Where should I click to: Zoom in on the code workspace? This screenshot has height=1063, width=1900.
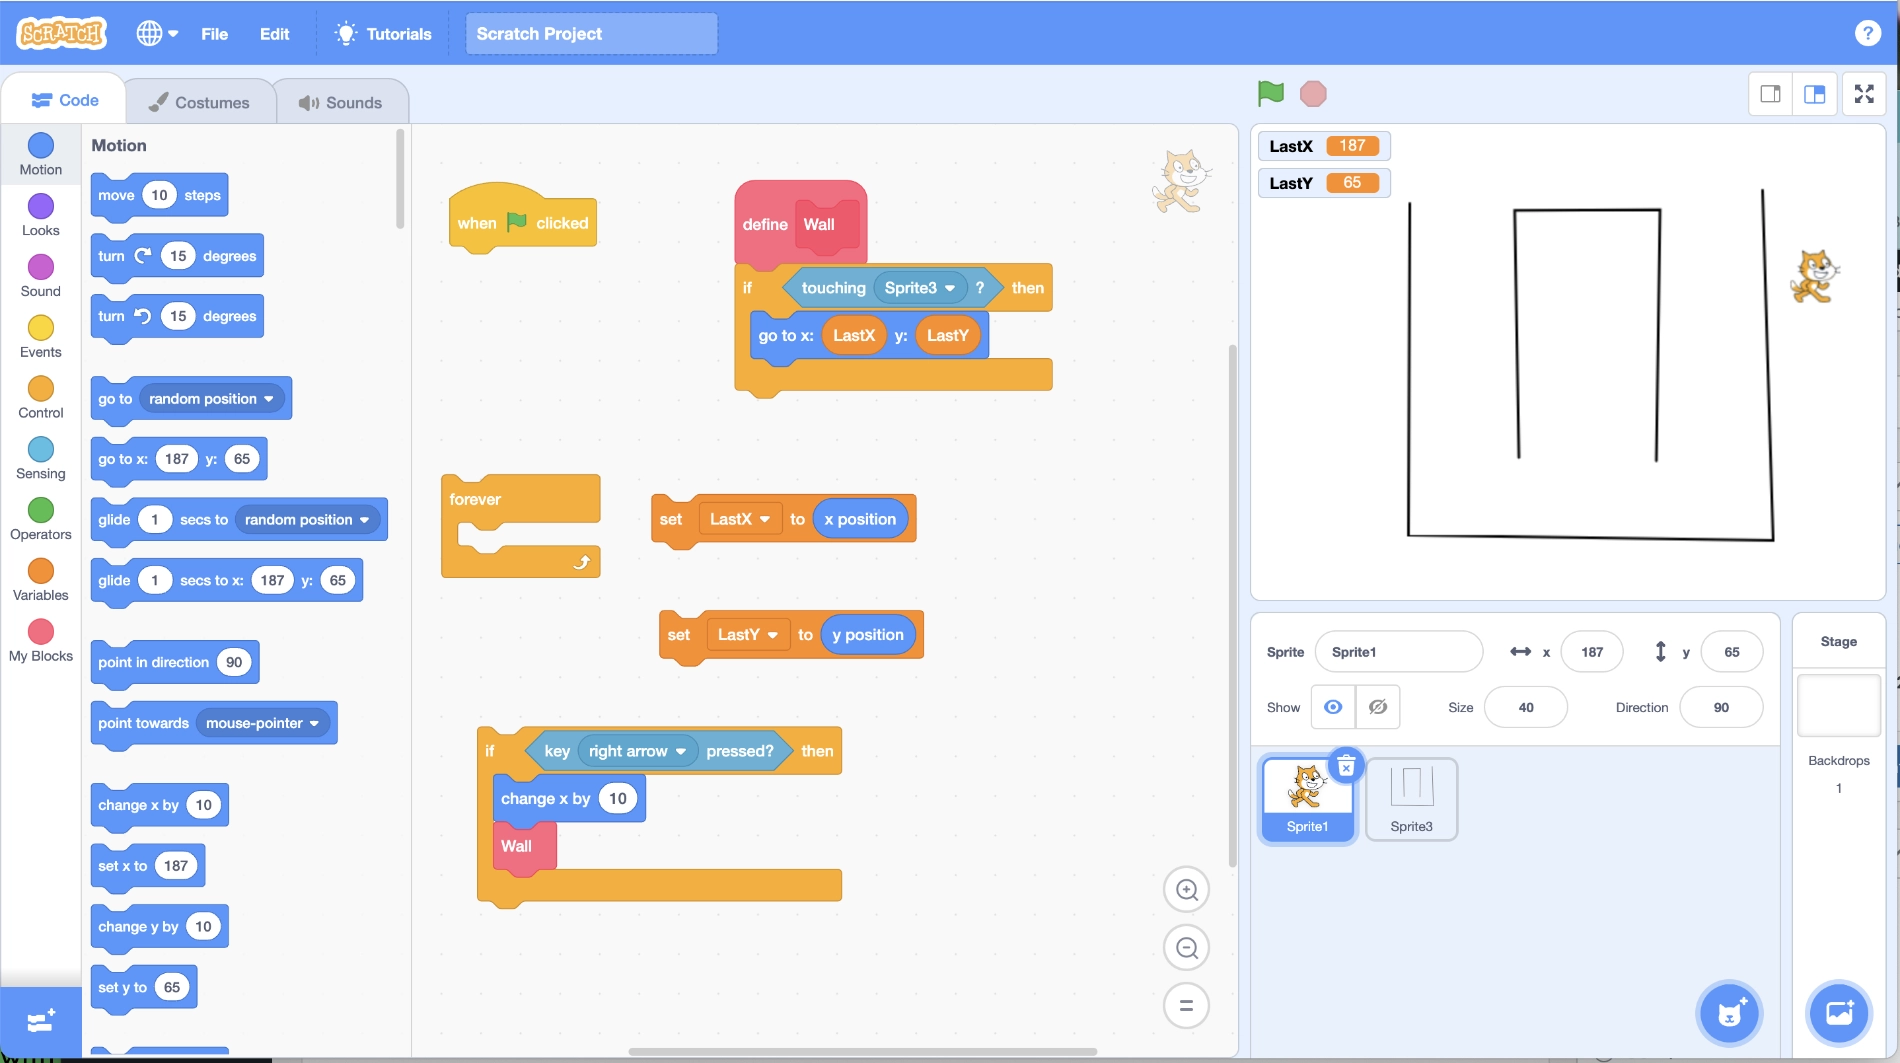[x=1186, y=890]
